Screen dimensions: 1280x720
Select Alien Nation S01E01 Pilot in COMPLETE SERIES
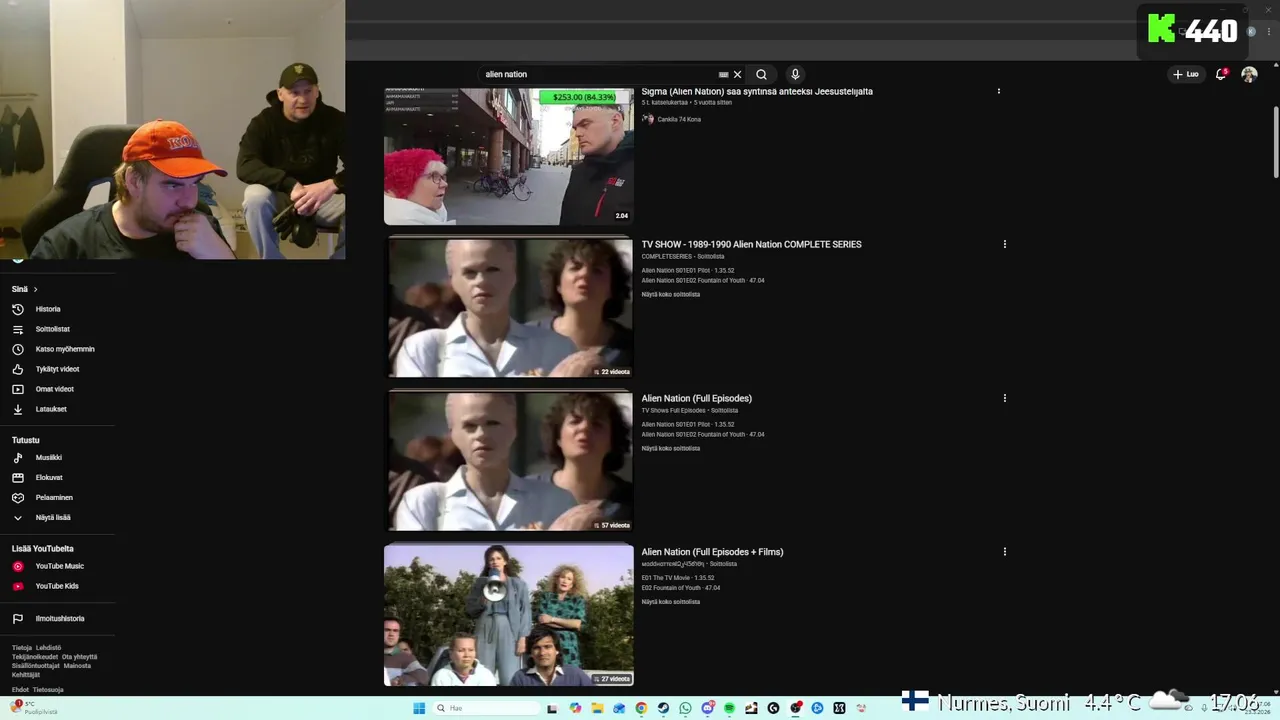coord(688,270)
